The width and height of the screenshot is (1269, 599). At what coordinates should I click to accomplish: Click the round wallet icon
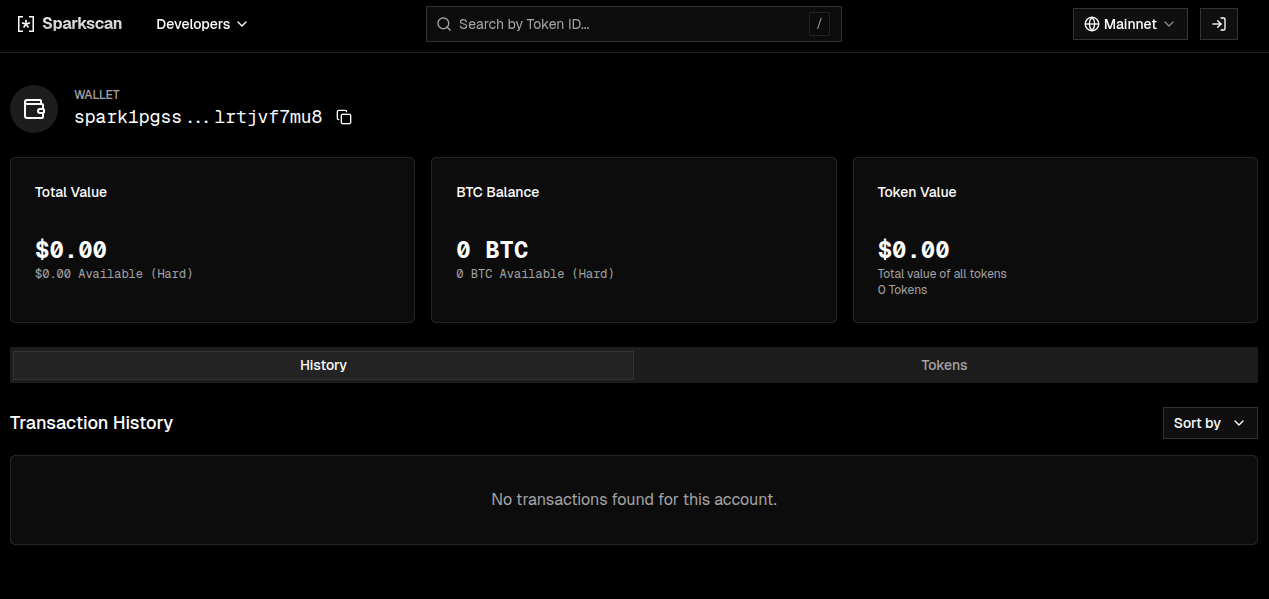tap(34, 109)
